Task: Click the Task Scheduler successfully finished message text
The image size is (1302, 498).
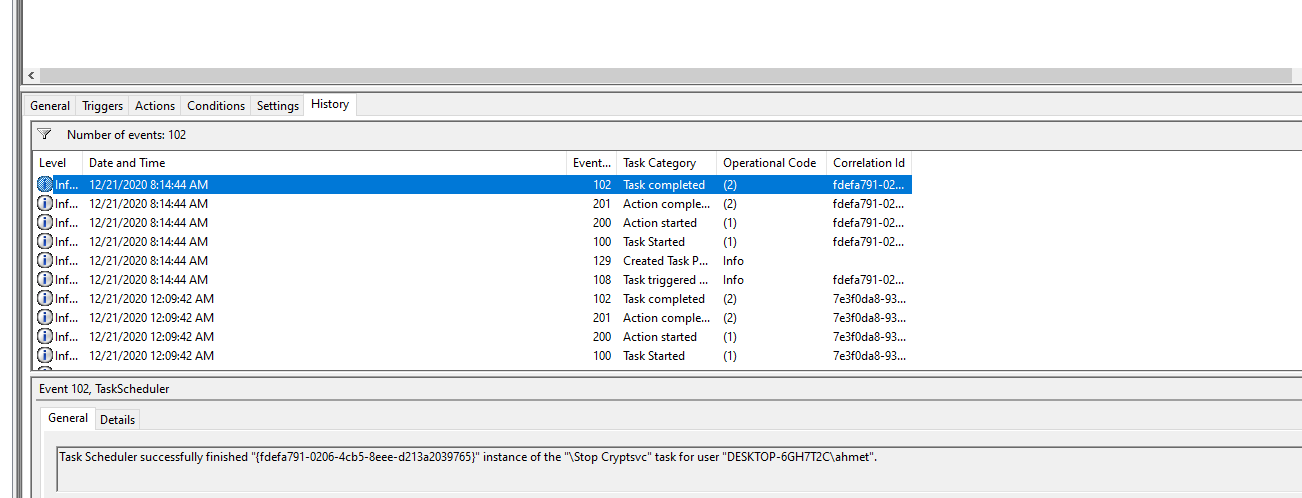Action: point(468,457)
